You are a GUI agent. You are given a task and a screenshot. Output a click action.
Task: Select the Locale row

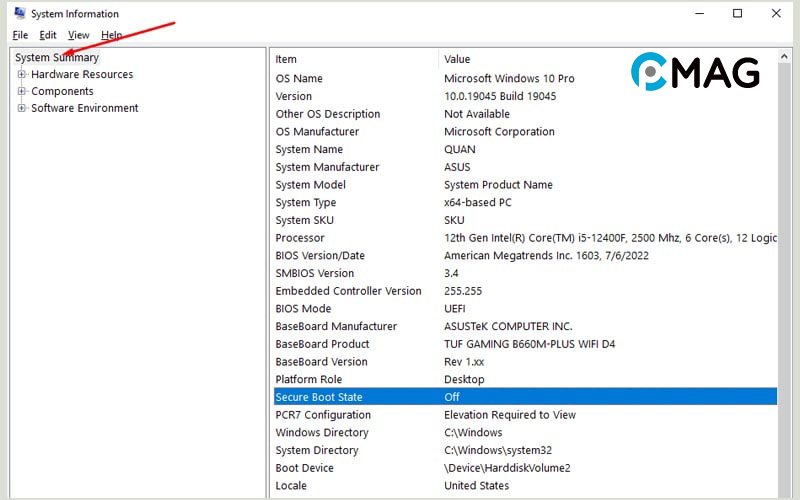pos(526,485)
